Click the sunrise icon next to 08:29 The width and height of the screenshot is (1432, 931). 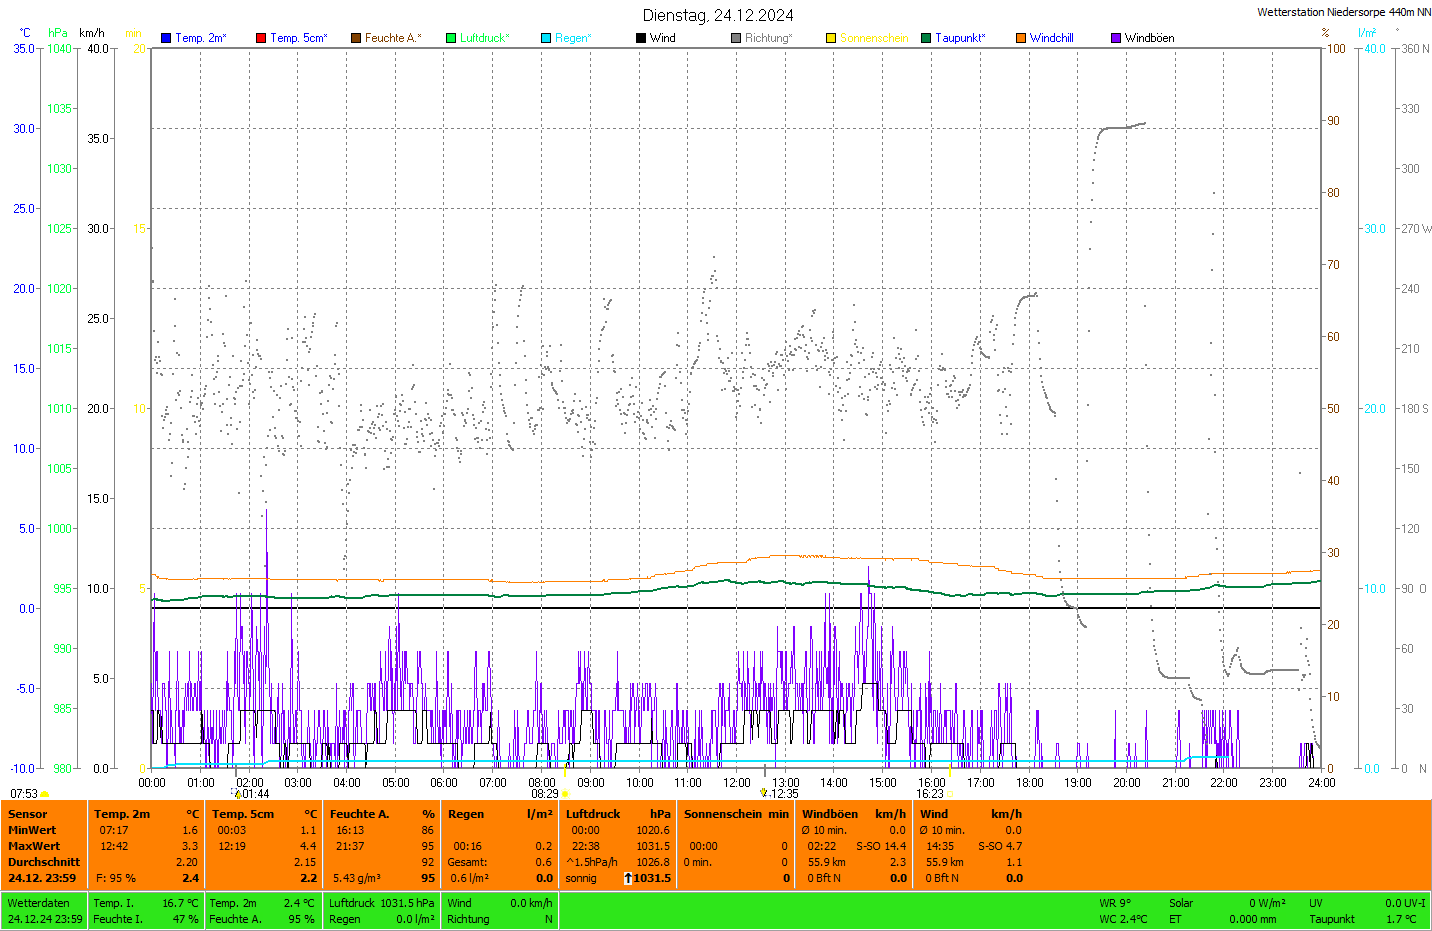point(565,794)
